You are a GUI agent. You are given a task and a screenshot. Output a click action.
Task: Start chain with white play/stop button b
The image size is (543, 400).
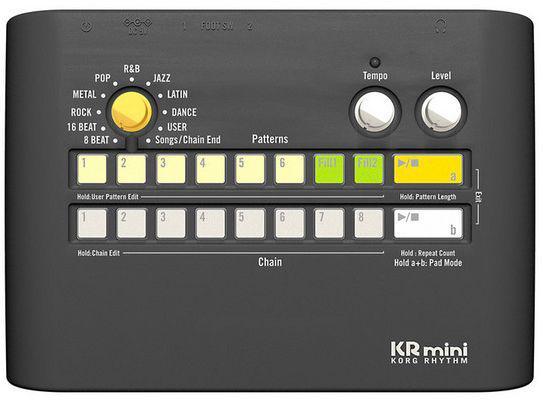pos(428,223)
